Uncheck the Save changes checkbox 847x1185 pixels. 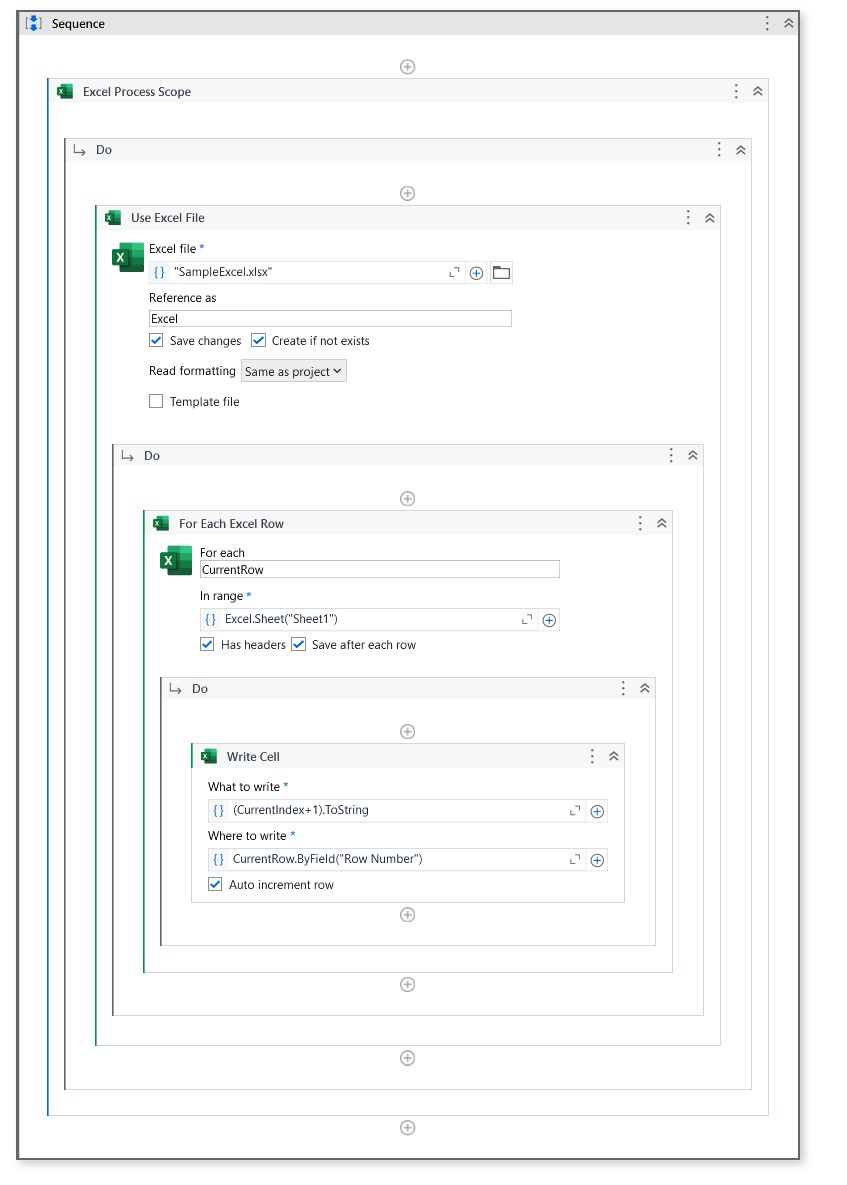pyautogui.click(x=156, y=340)
